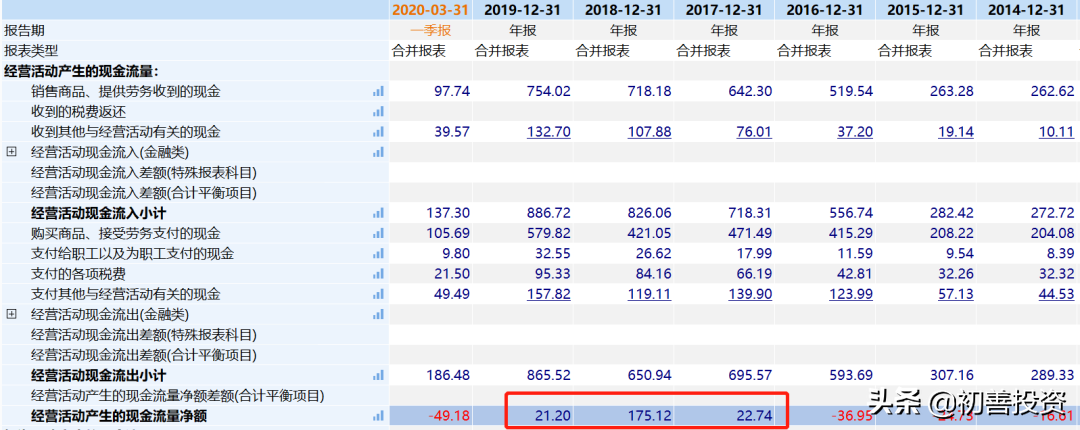This screenshot has height=430, width=1080.
Task: Click chart icon for 销售商品、提供劳务收到的现金 row
Action: [378, 91]
